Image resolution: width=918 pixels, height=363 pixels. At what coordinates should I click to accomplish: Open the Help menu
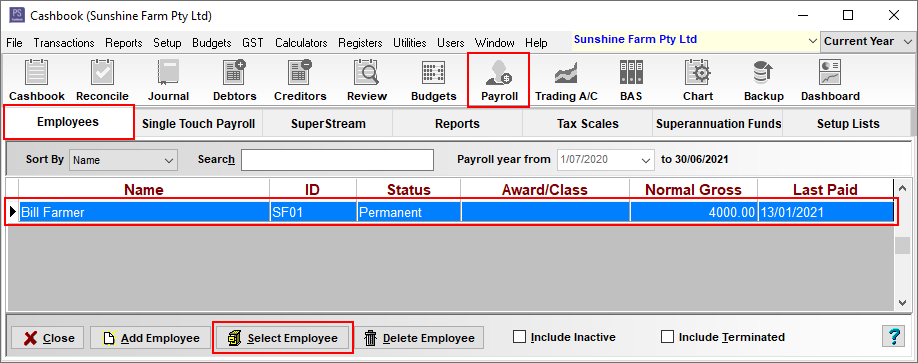coord(536,43)
